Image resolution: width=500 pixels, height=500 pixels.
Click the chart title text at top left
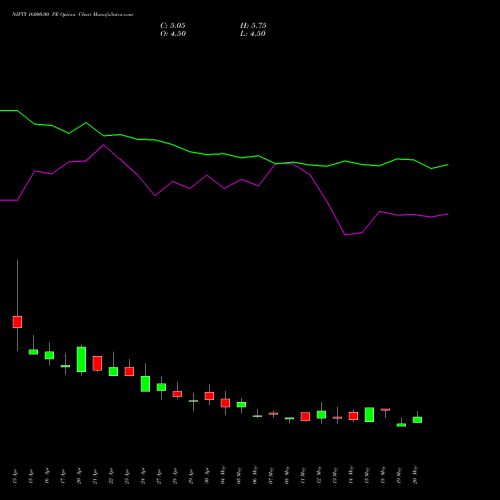click(72, 14)
